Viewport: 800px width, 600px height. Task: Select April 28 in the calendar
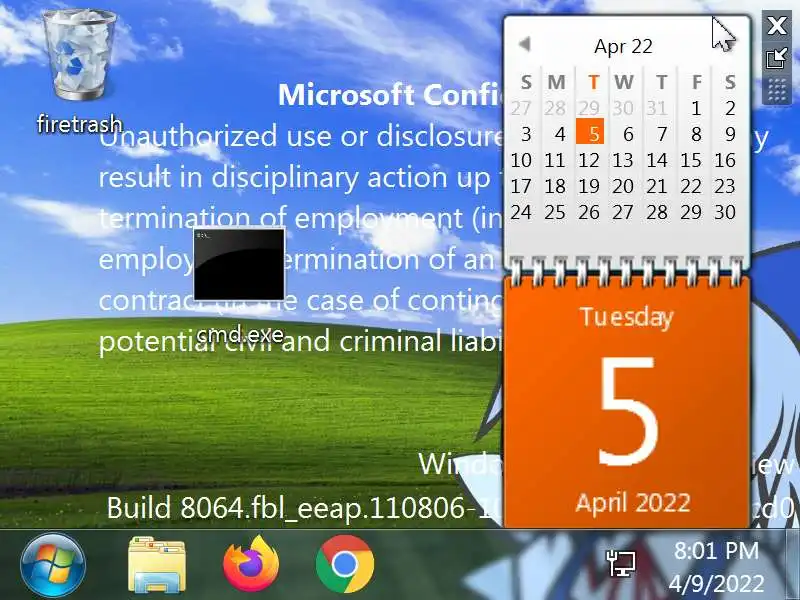click(x=657, y=212)
